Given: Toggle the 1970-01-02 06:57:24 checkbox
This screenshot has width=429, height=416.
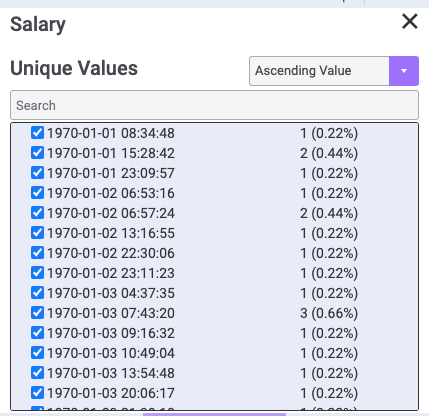Looking at the screenshot, I should pyautogui.click(x=37, y=212).
